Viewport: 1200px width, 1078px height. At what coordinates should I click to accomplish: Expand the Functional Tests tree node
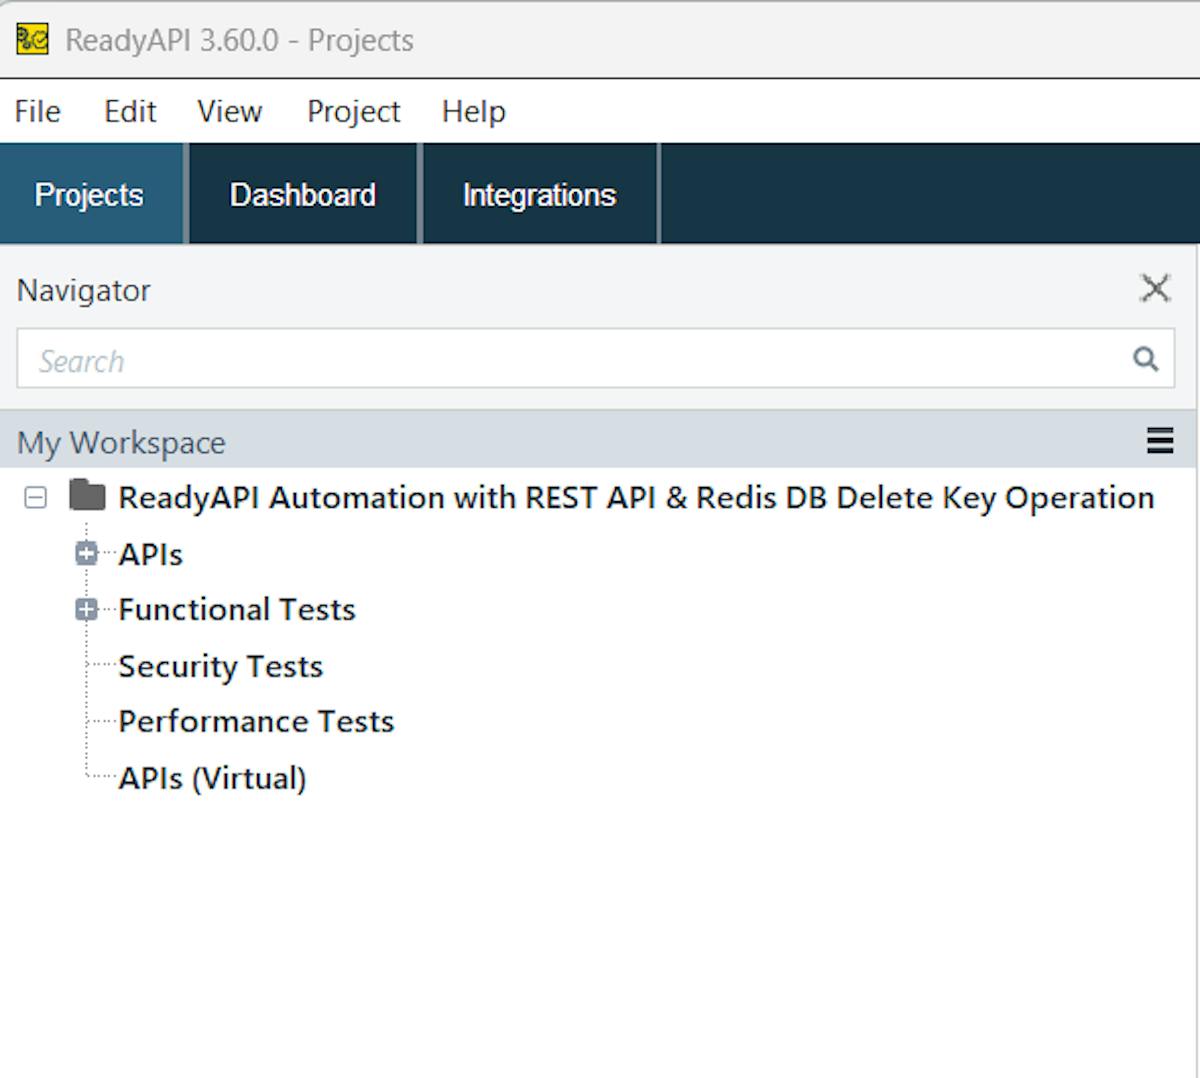click(x=87, y=609)
